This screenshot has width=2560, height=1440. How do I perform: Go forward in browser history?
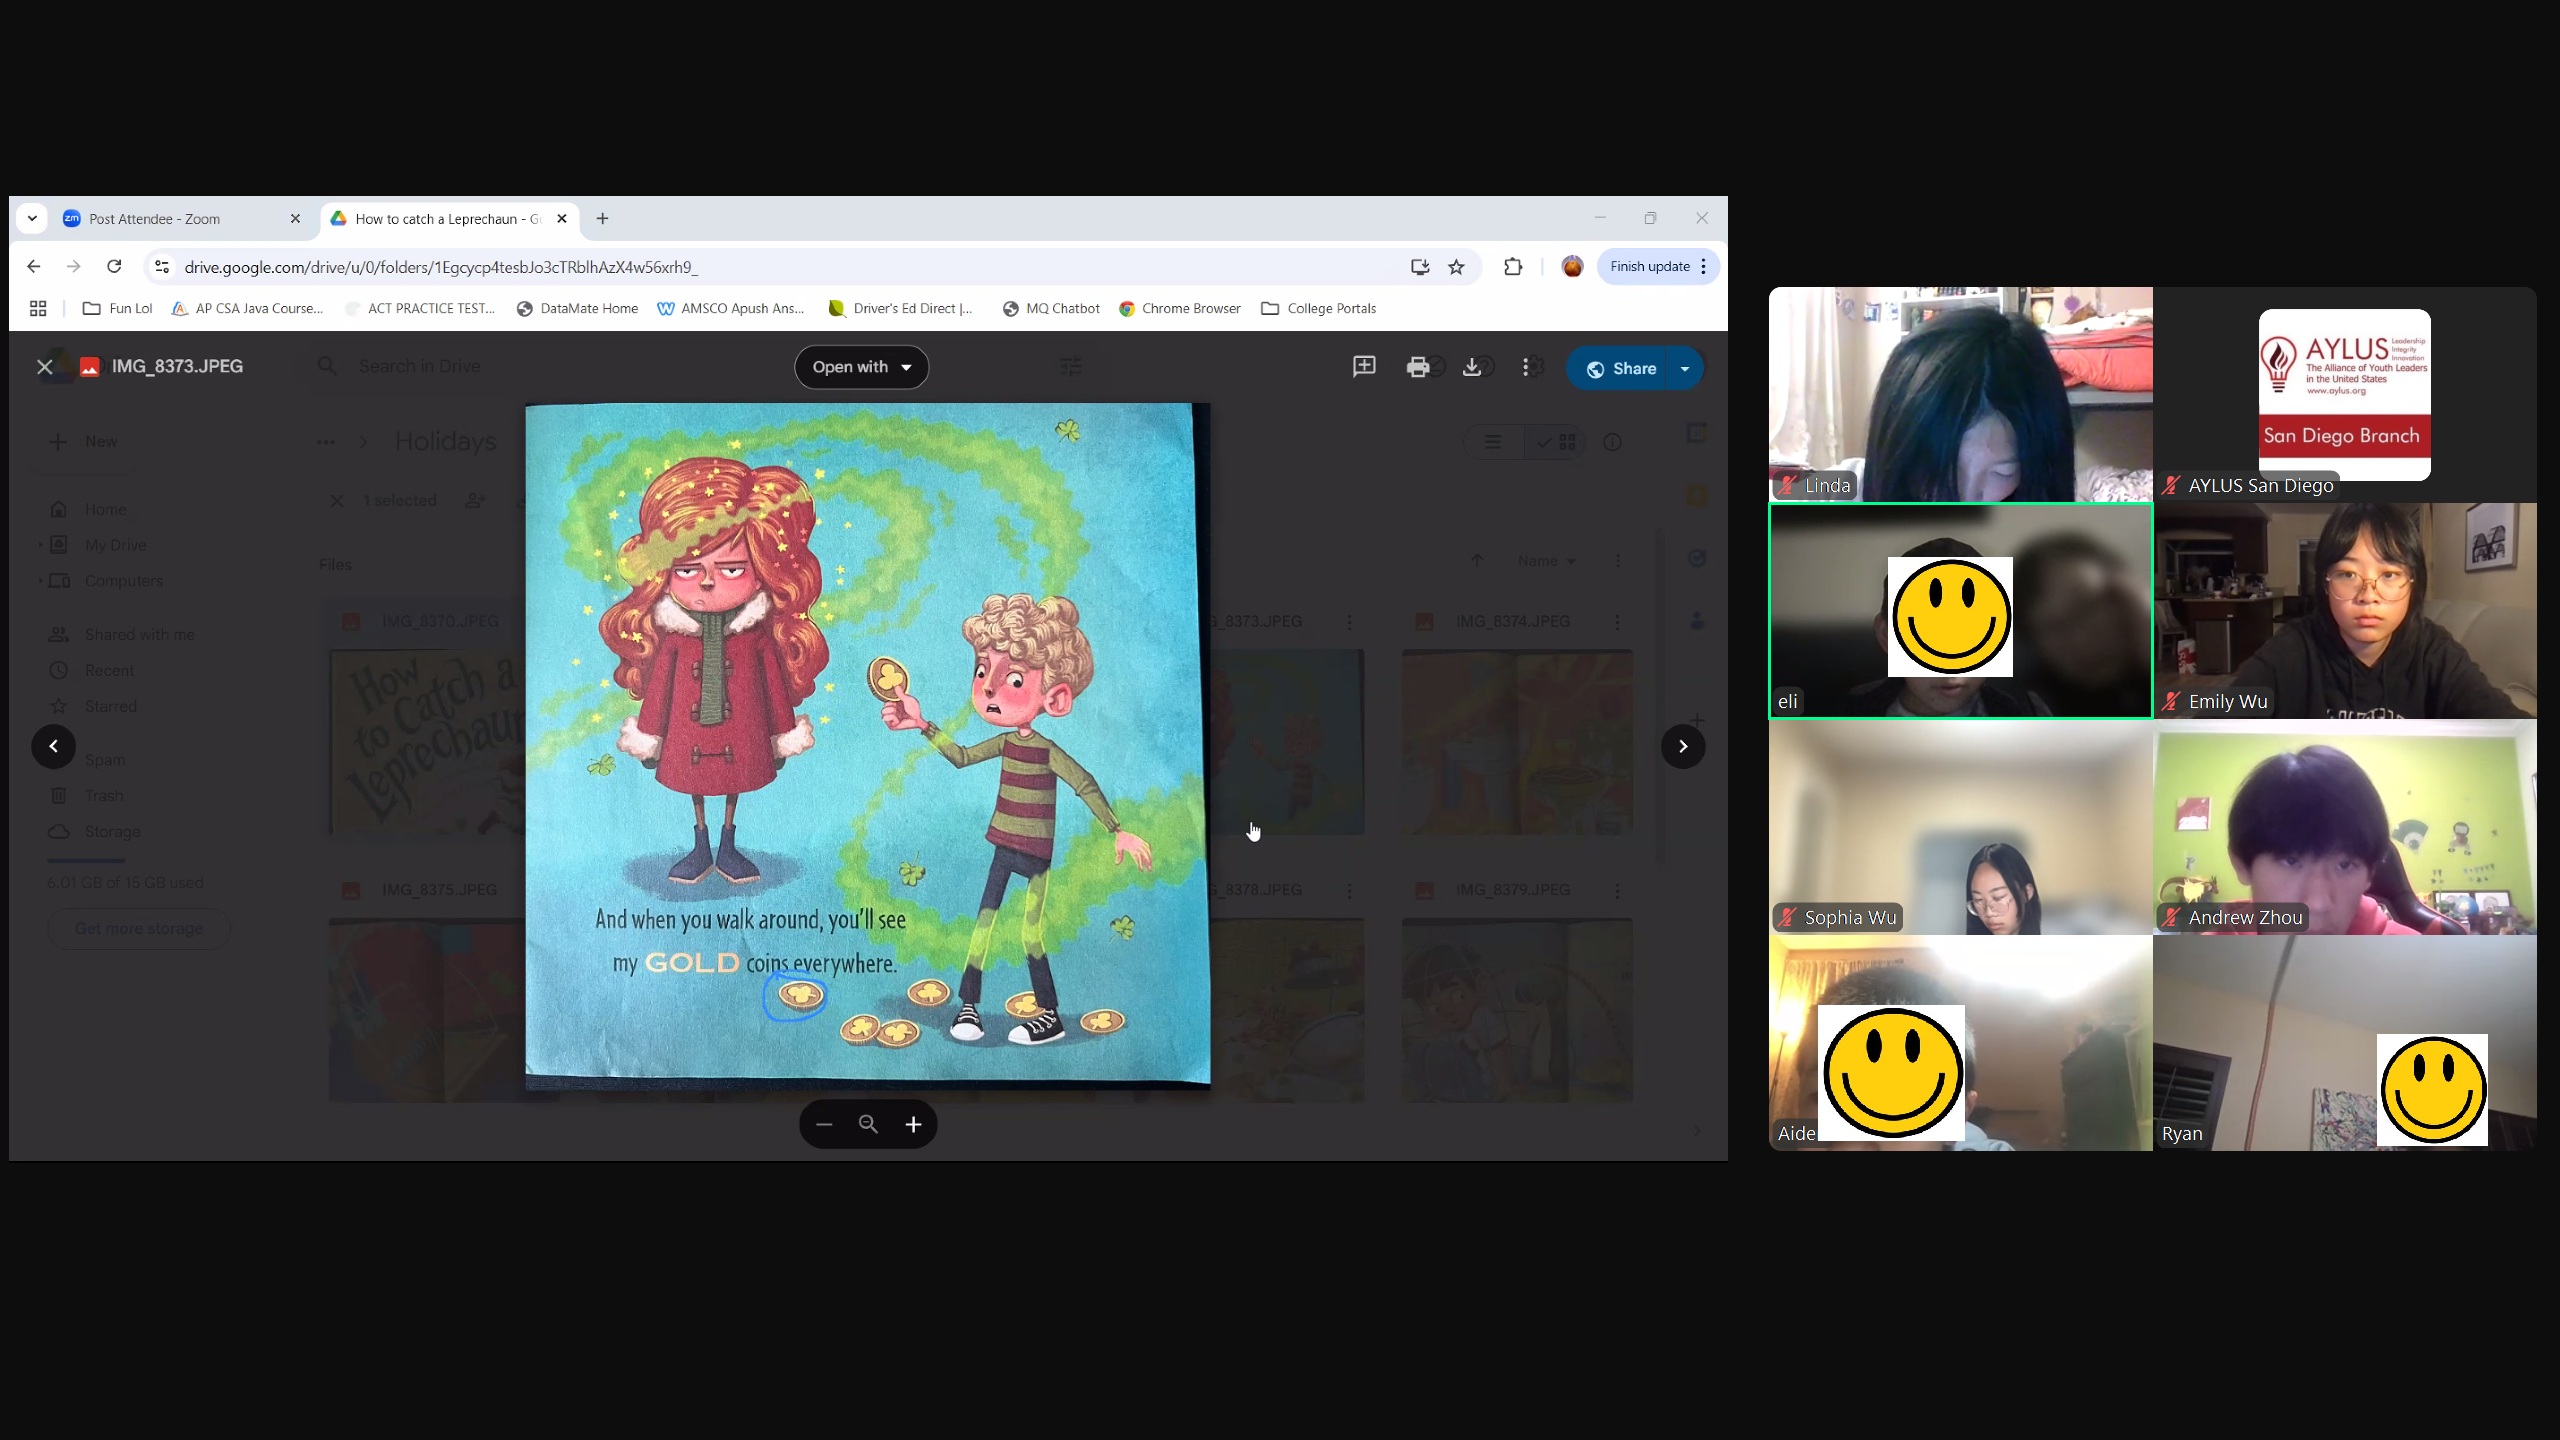click(x=74, y=266)
